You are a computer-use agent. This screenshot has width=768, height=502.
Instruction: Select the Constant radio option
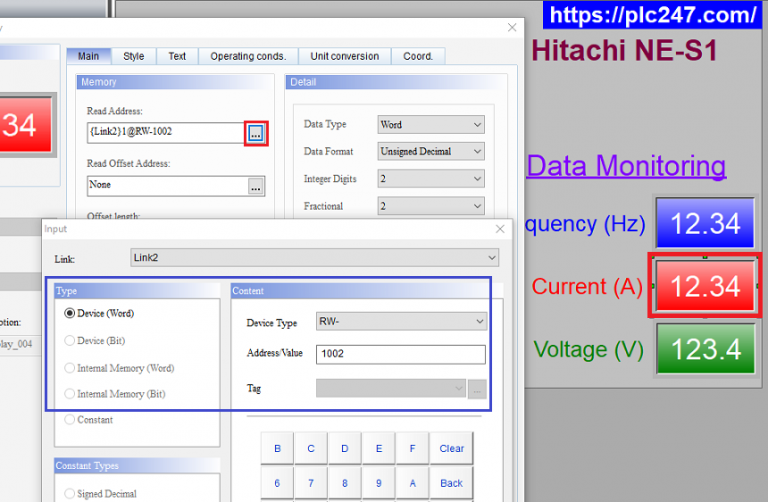pos(89,420)
